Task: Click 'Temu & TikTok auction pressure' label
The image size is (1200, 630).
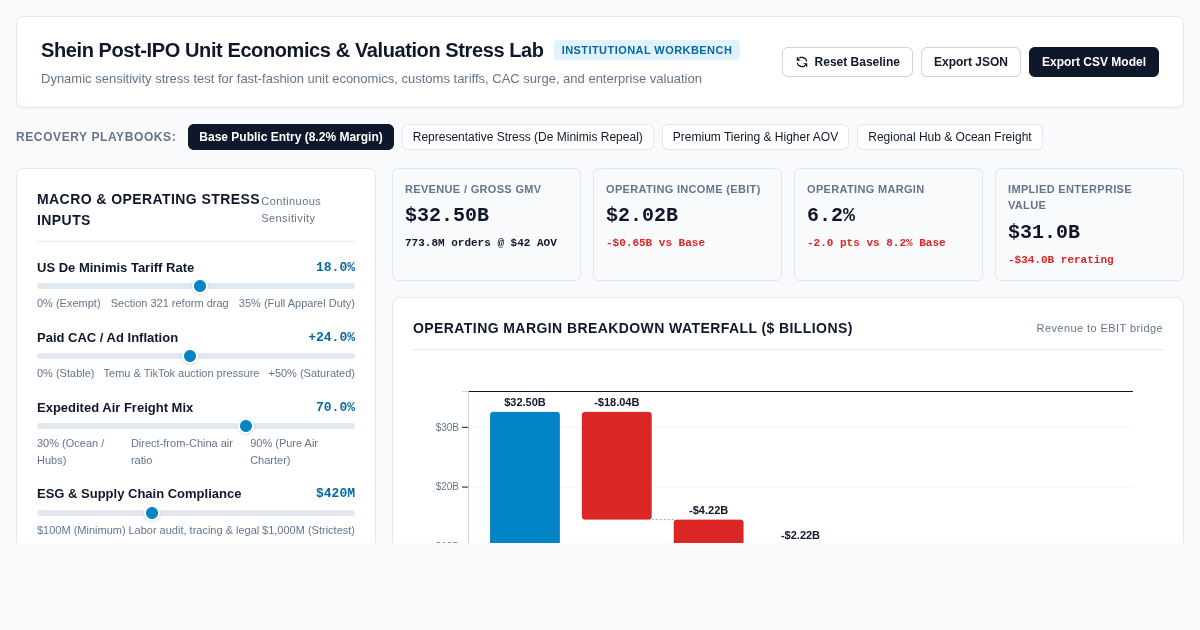Action: point(181,373)
